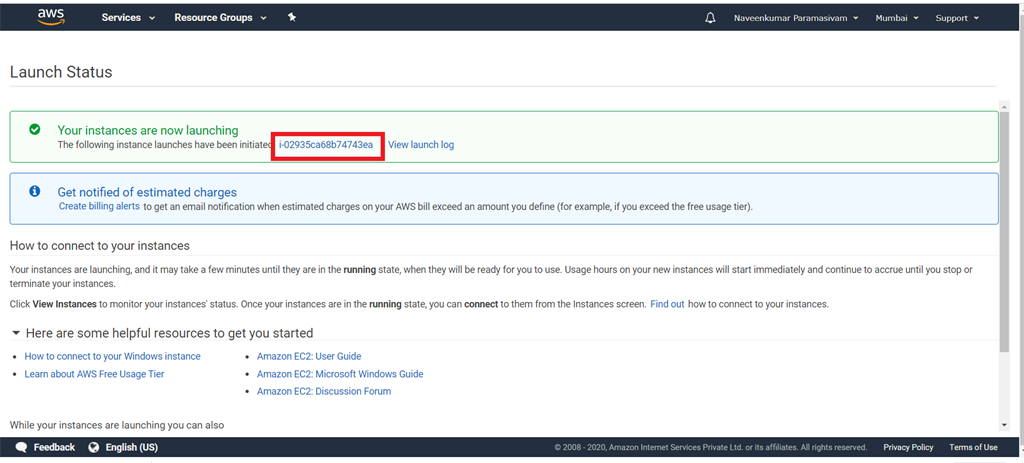The image size is (1024, 463).
Task: Open Amazon EC2: Discussion Forum link
Action: tap(324, 392)
